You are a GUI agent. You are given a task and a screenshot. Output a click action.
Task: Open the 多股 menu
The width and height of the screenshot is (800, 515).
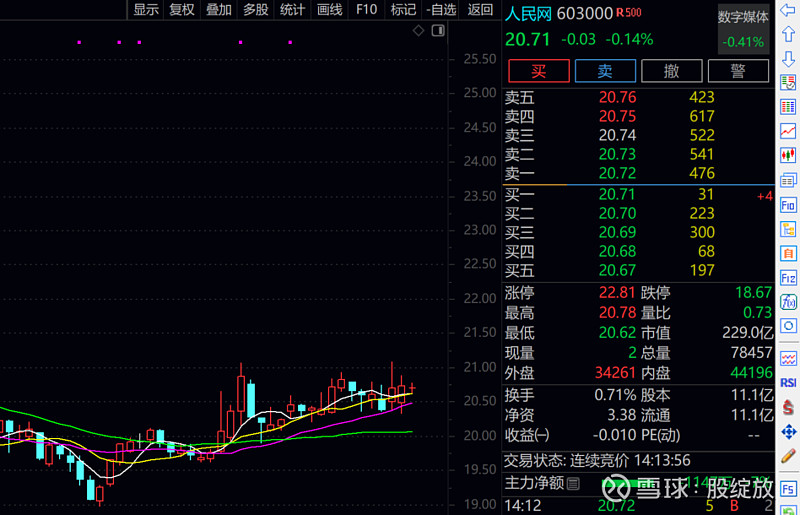(256, 10)
